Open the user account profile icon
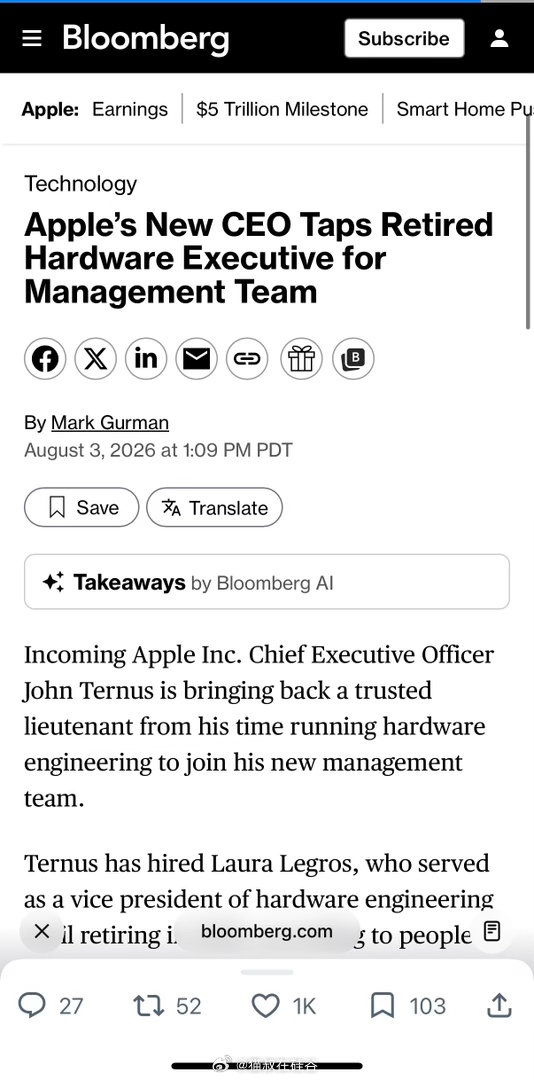 point(499,39)
